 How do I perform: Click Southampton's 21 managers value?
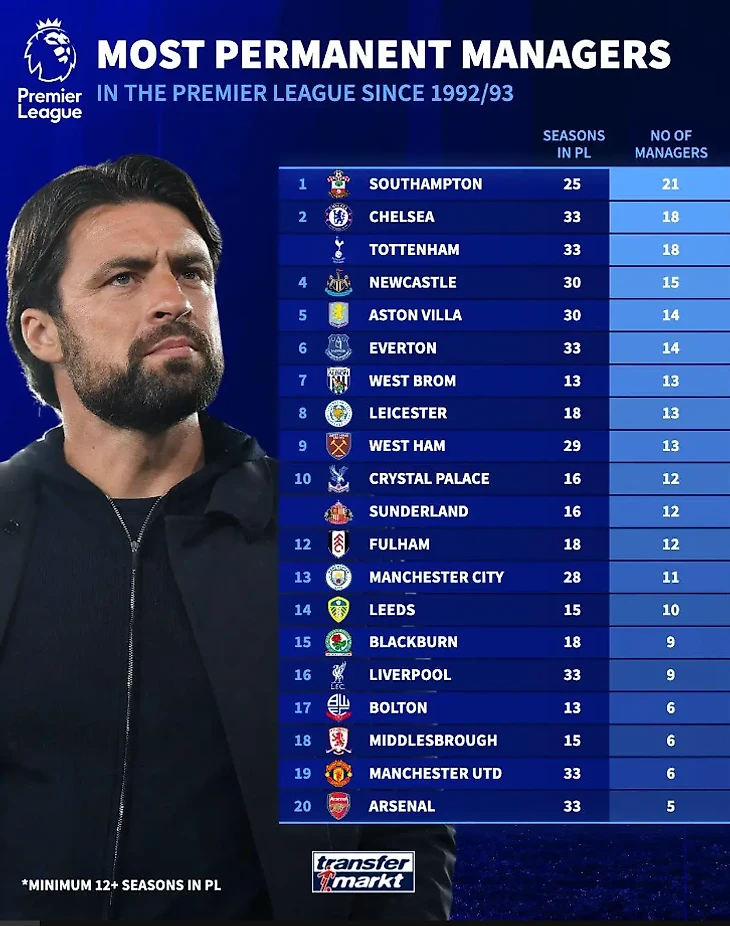pos(670,184)
